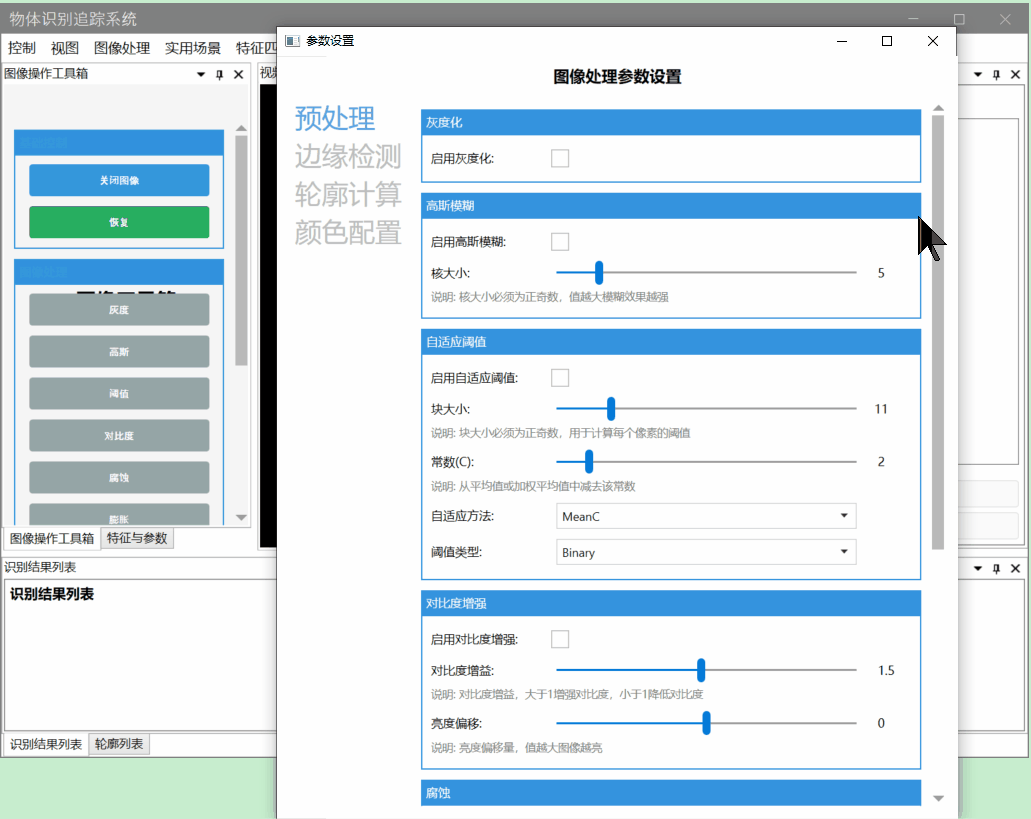
Task: Enable the 启用灰度化 checkbox
Action: [x=560, y=158]
